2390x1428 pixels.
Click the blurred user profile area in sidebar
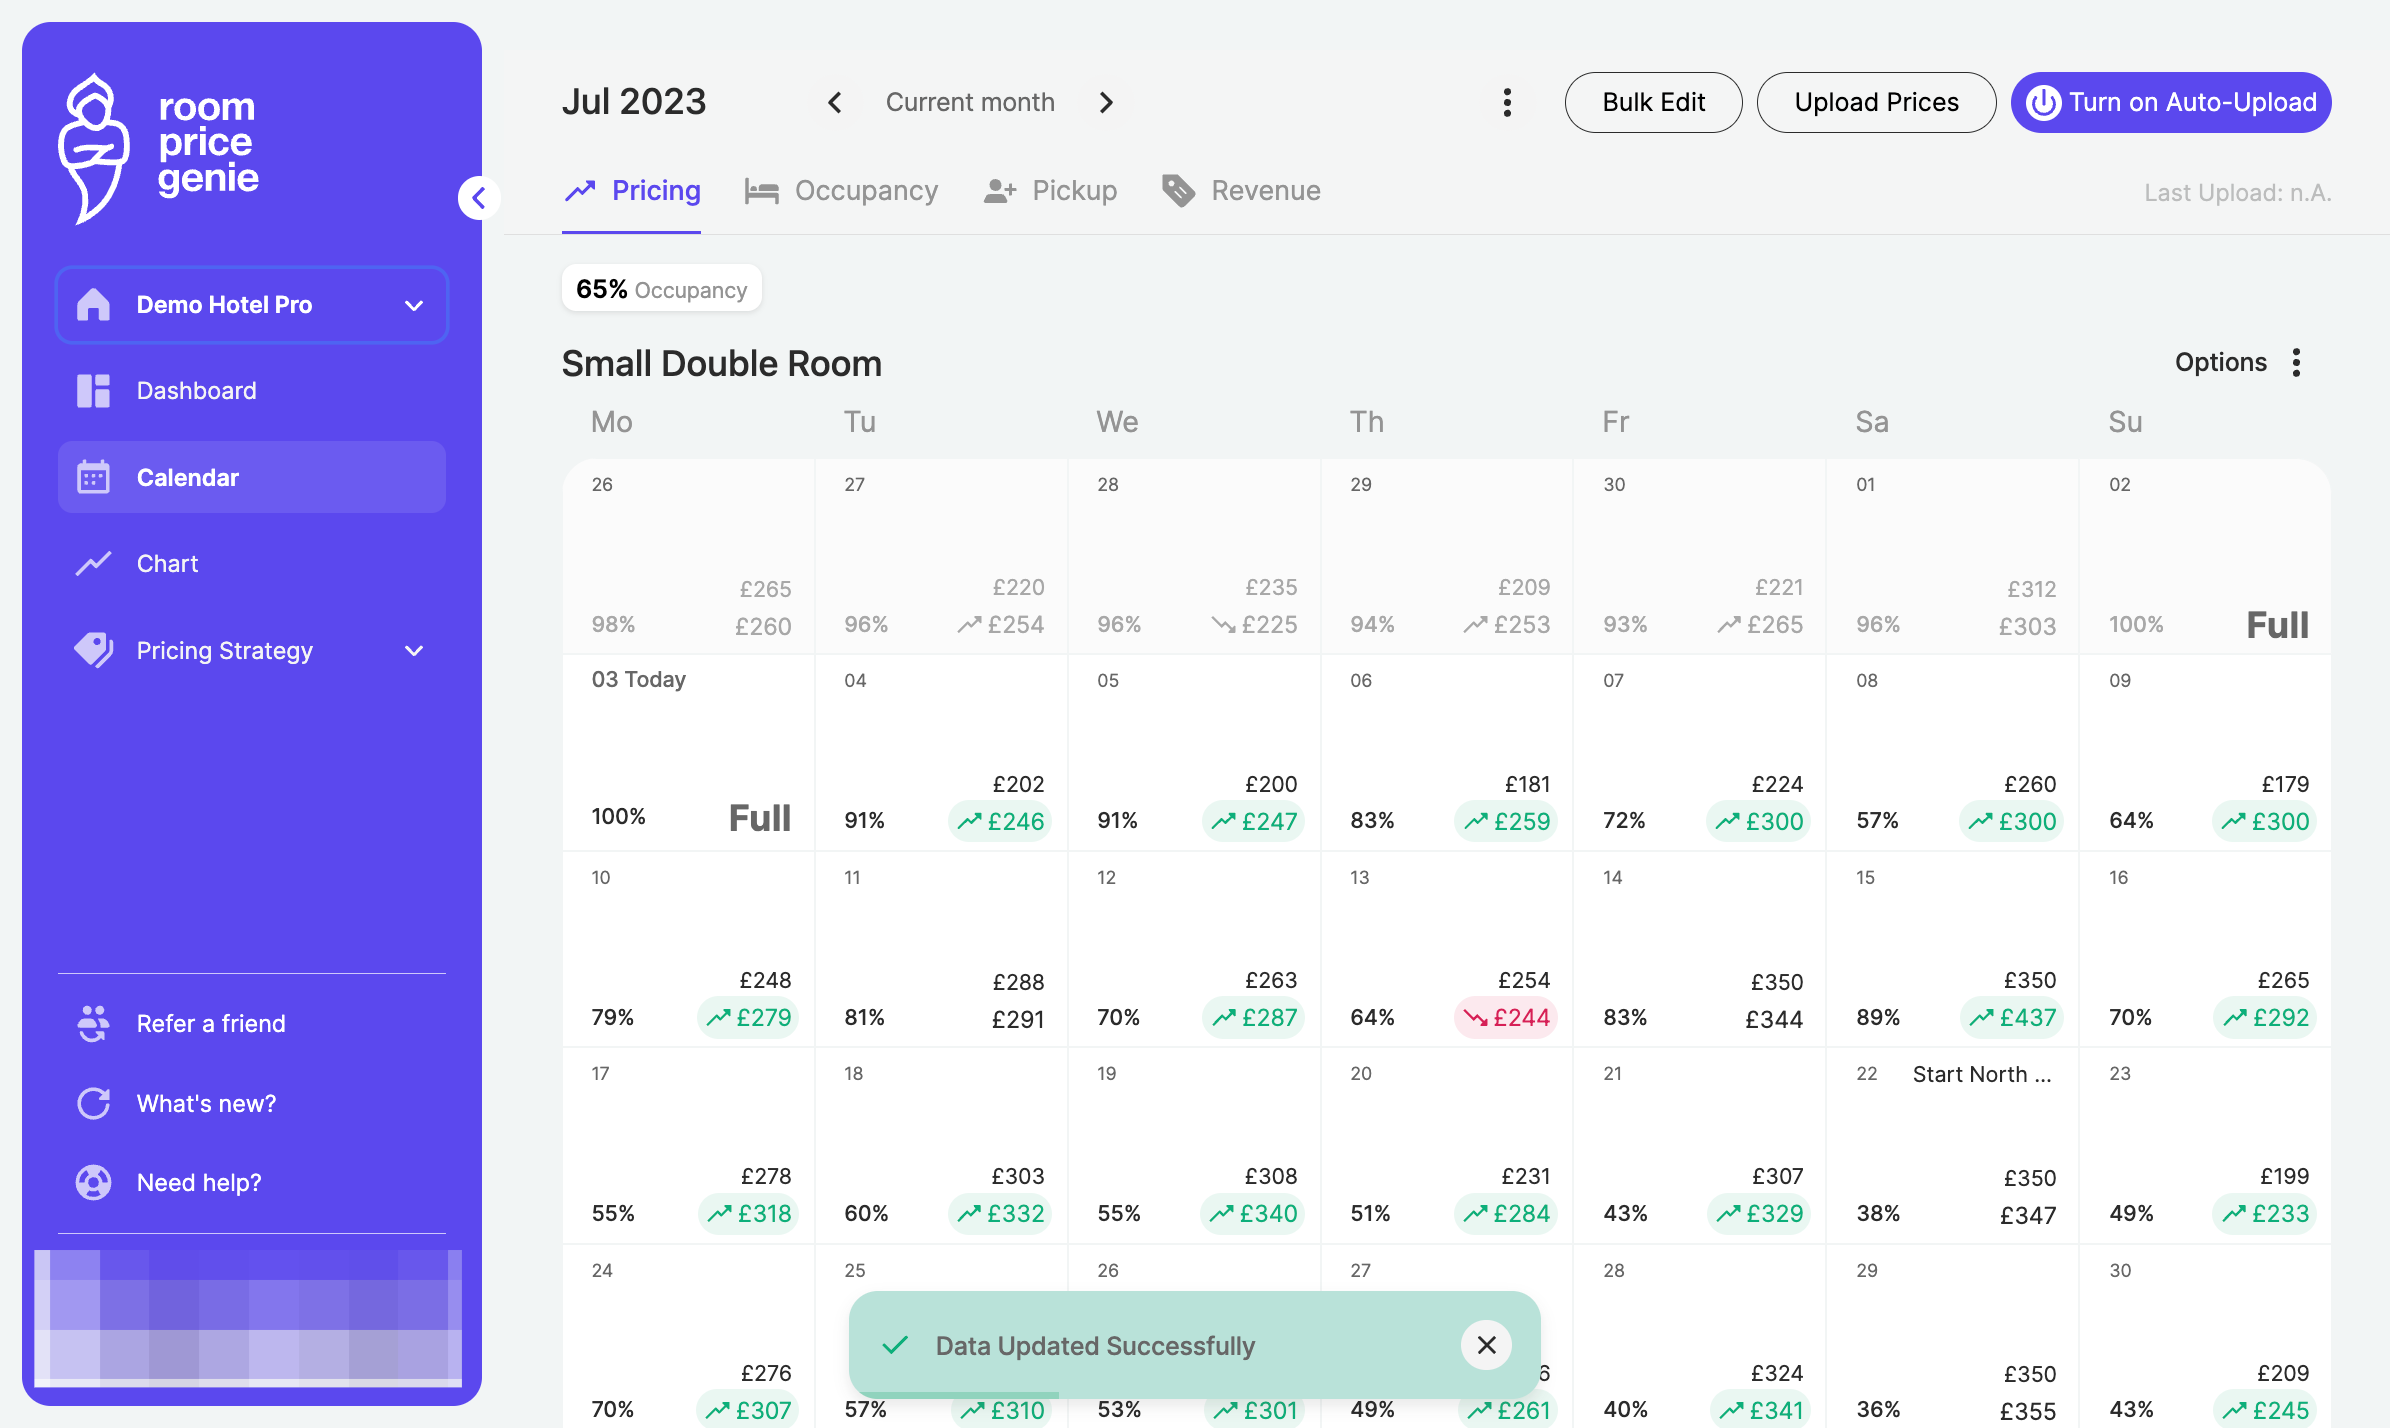[248, 1319]
